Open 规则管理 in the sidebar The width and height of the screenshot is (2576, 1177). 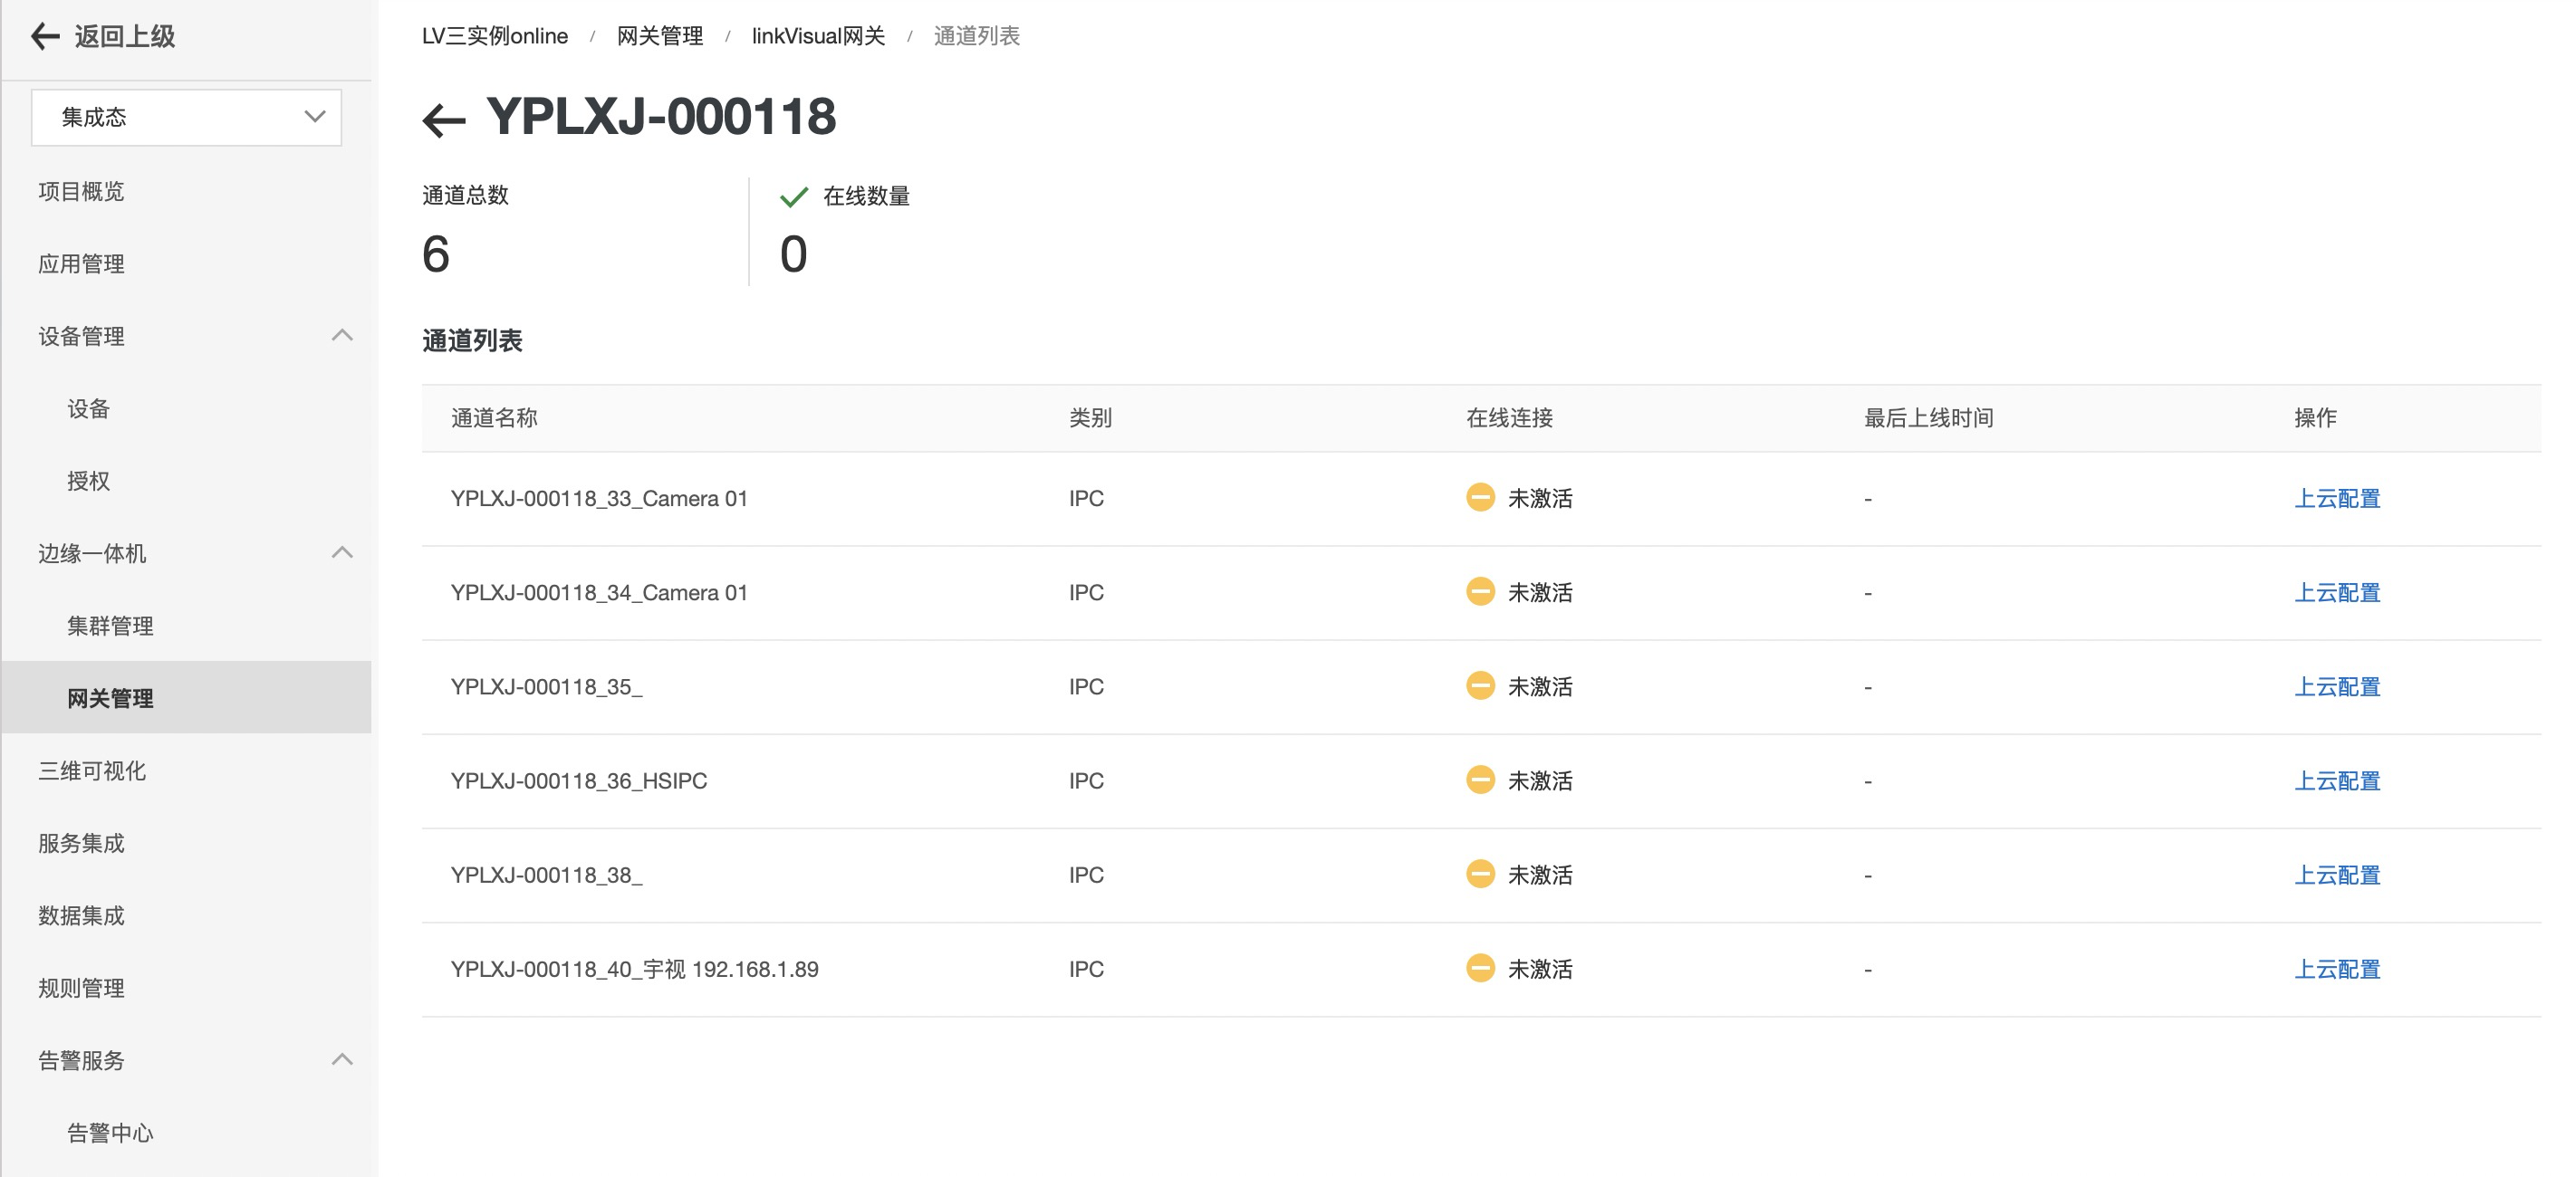pyautogui.click(x=82, y=987)
